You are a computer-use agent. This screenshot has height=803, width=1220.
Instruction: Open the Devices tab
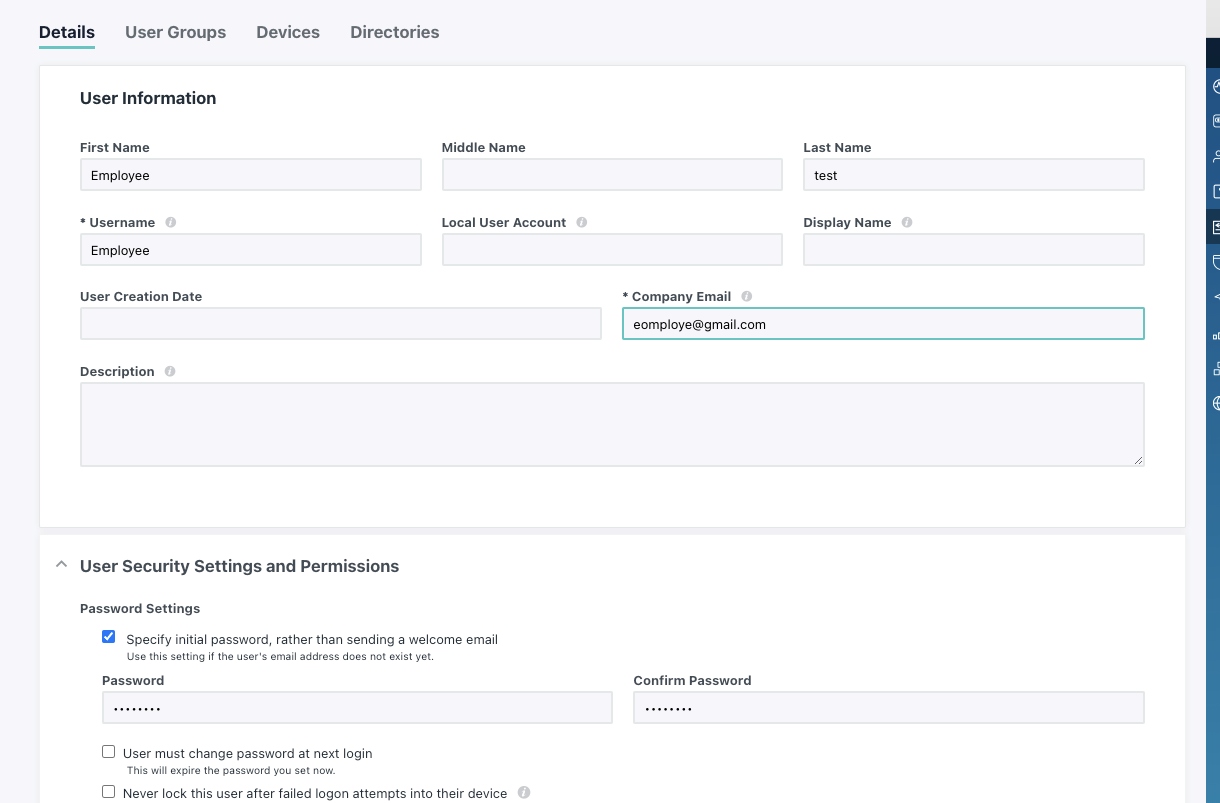[x=288, y=32]
